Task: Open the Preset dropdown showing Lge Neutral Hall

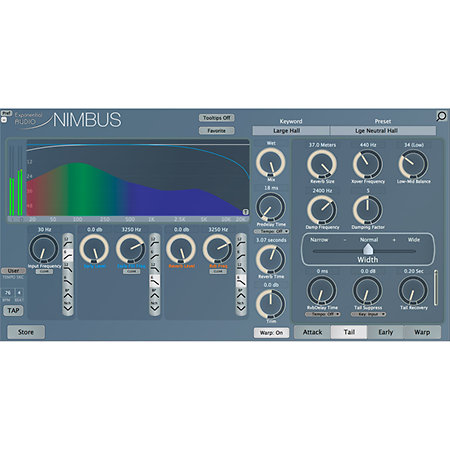Action: (383, 131)
